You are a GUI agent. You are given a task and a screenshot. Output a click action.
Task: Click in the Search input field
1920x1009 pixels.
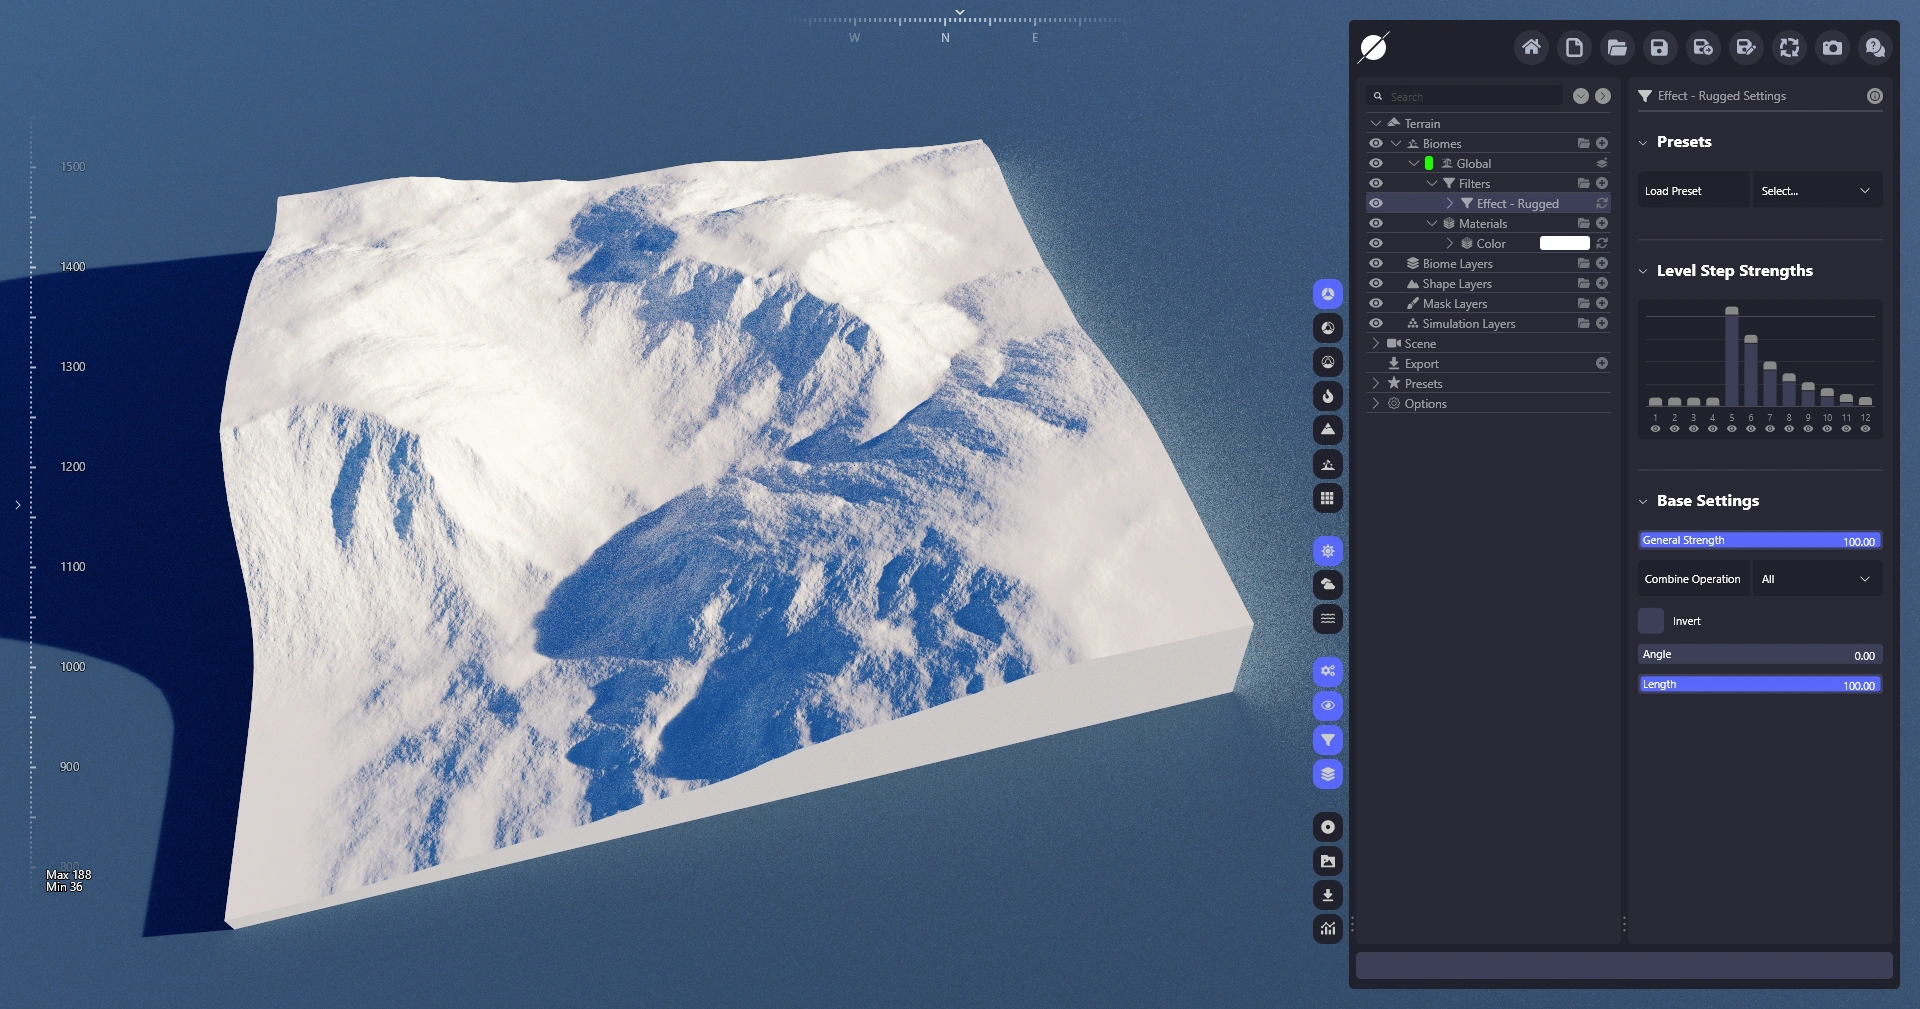(1470, 96)
